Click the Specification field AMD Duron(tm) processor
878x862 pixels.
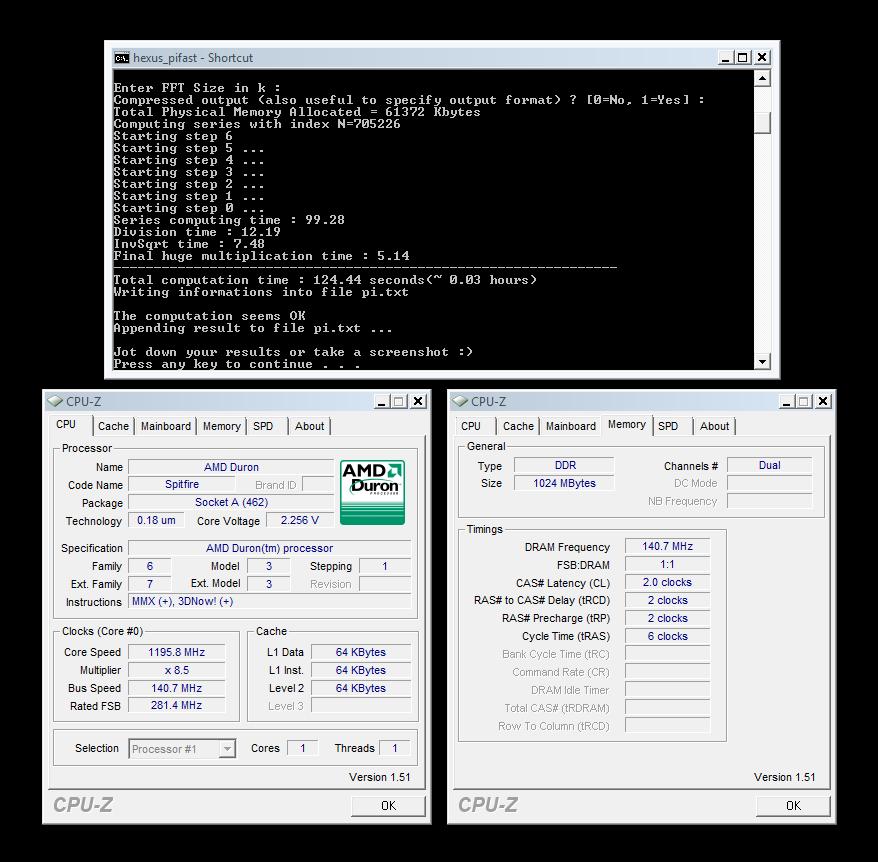(269, 548)
